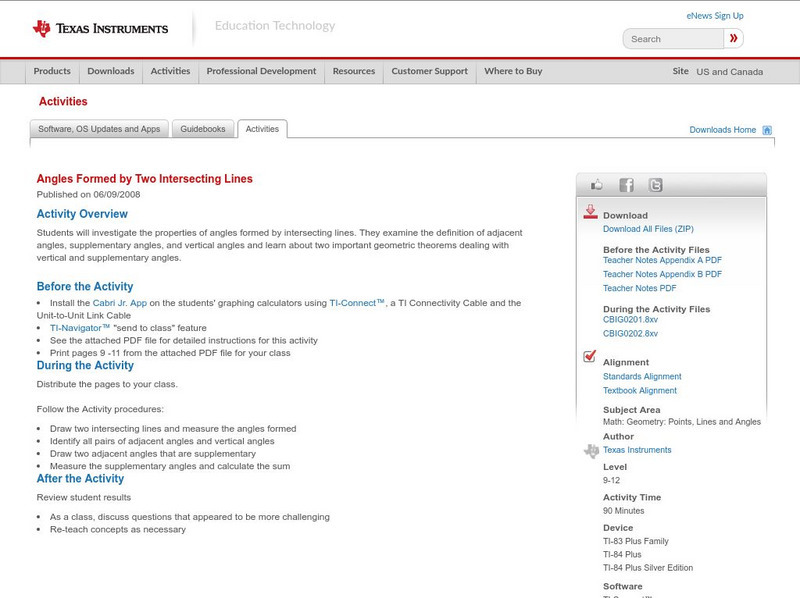Click the red Download arrow icon
The image size is (800, 598).
[590, 212]
